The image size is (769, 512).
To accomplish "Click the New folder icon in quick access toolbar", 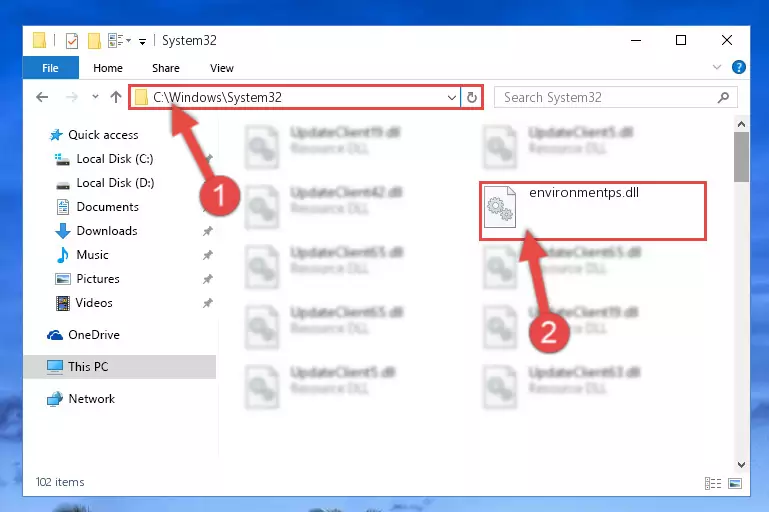I will pos(94,41).
